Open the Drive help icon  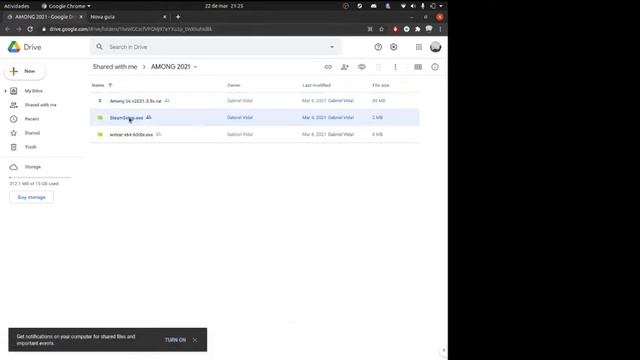click(x=378, y=47)
